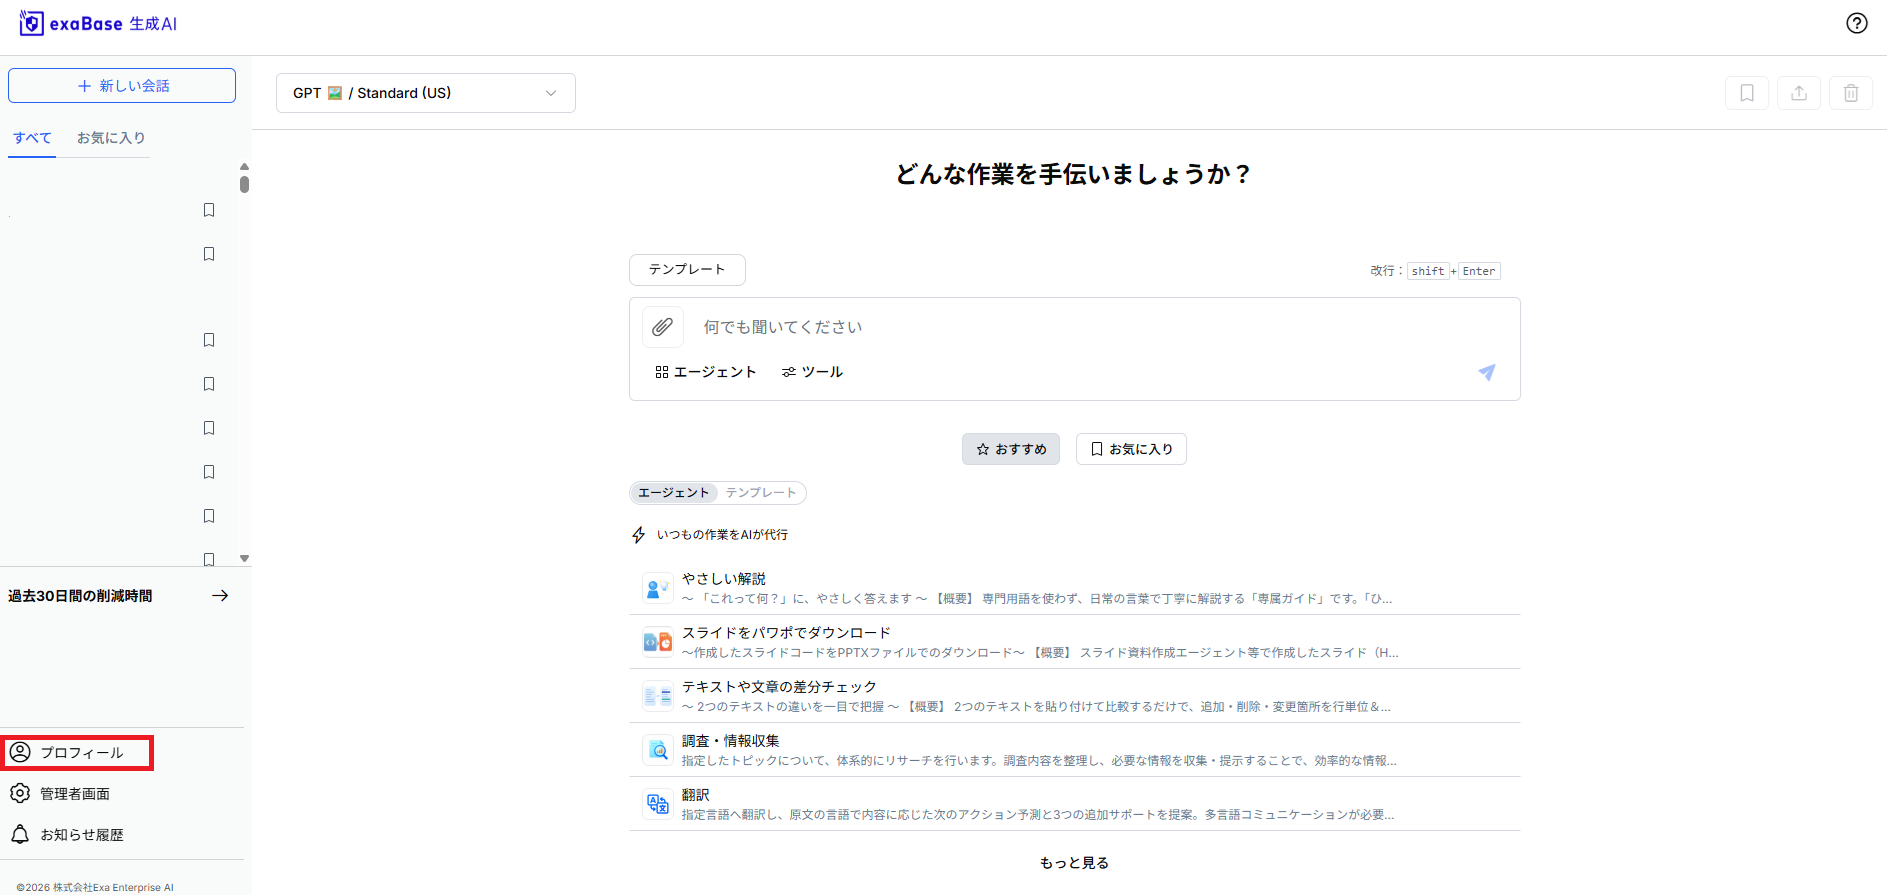
Task: Open the ツール options in the input box
Action: 812,372
